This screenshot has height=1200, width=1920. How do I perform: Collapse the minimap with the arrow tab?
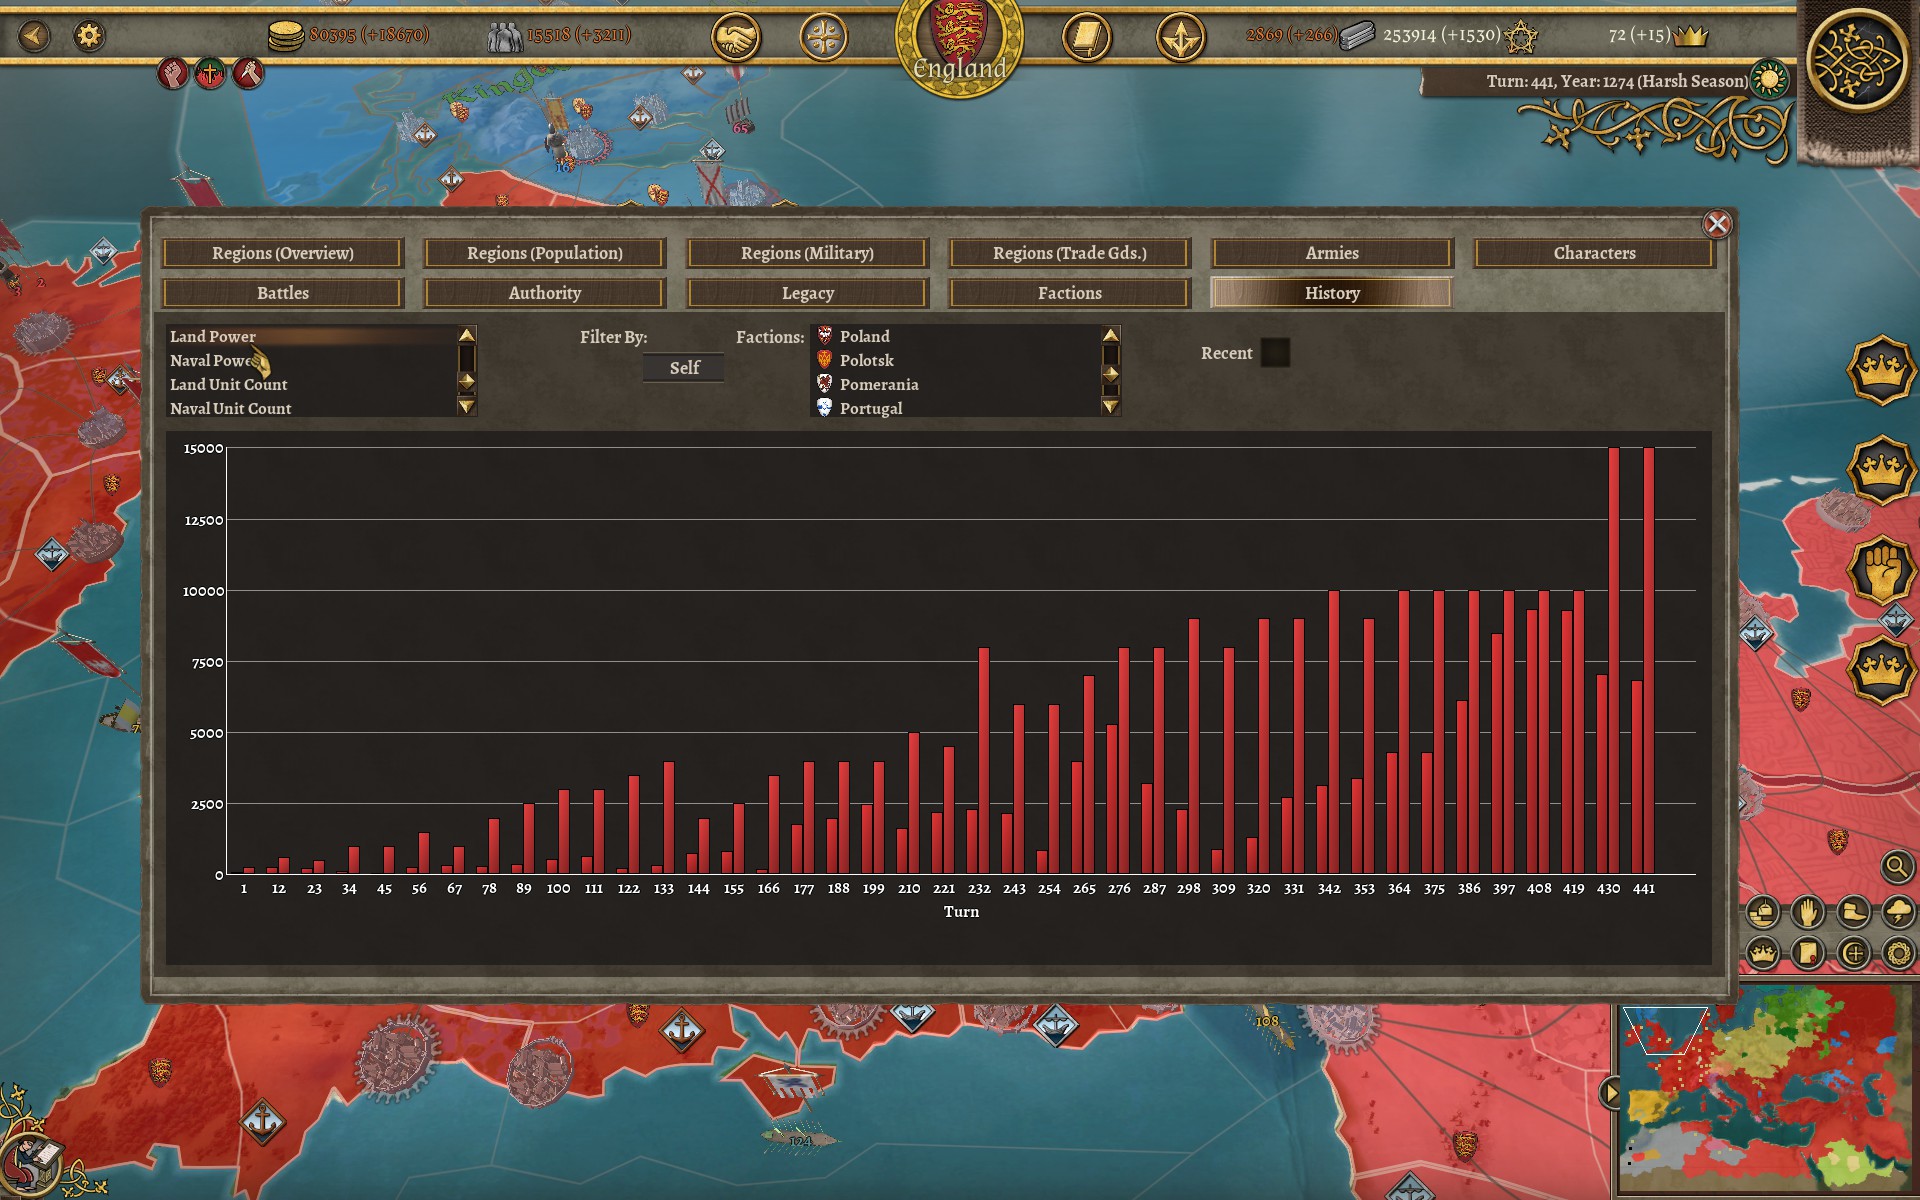coord(1609,1093)
